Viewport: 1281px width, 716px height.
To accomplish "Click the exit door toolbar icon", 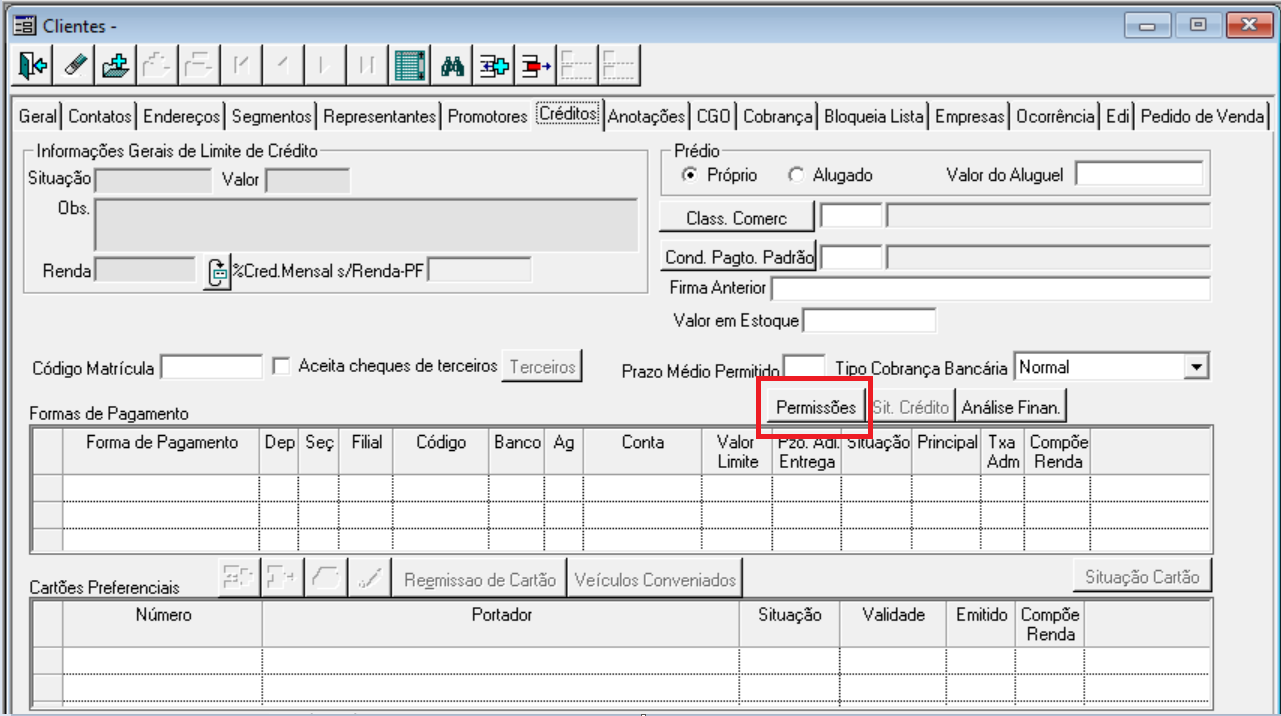I will click(x=33, y=66).
